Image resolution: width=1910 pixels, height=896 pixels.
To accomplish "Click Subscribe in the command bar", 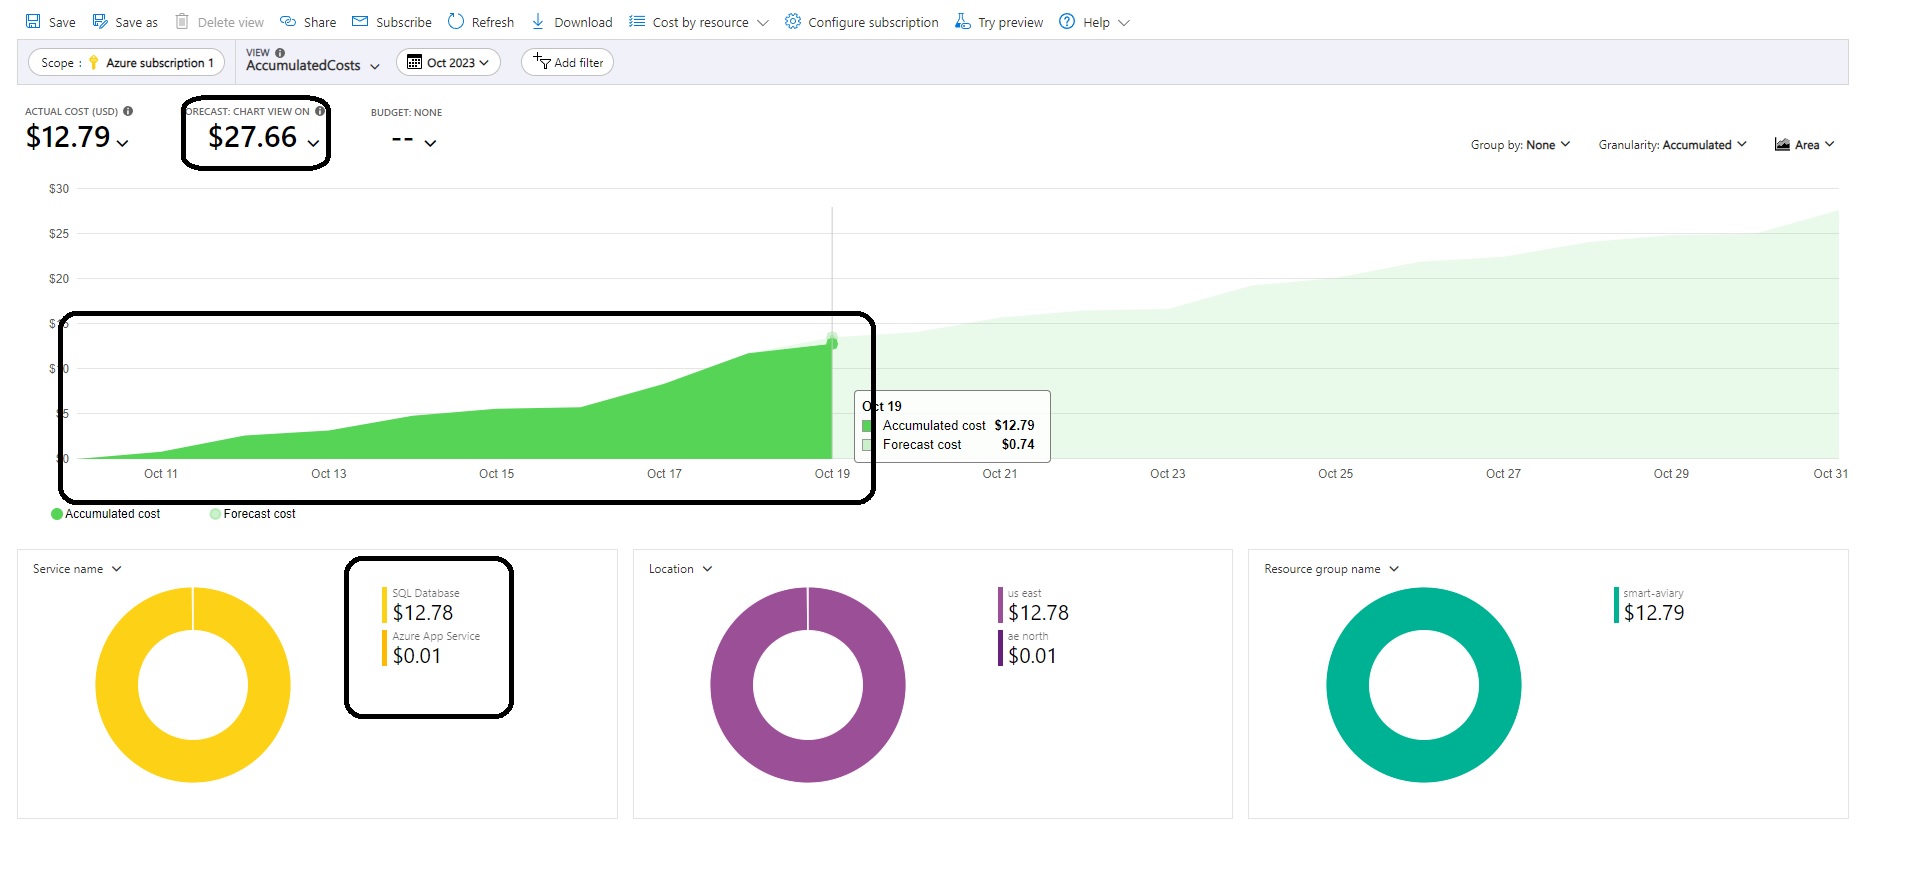I will [x=392, y=22].
